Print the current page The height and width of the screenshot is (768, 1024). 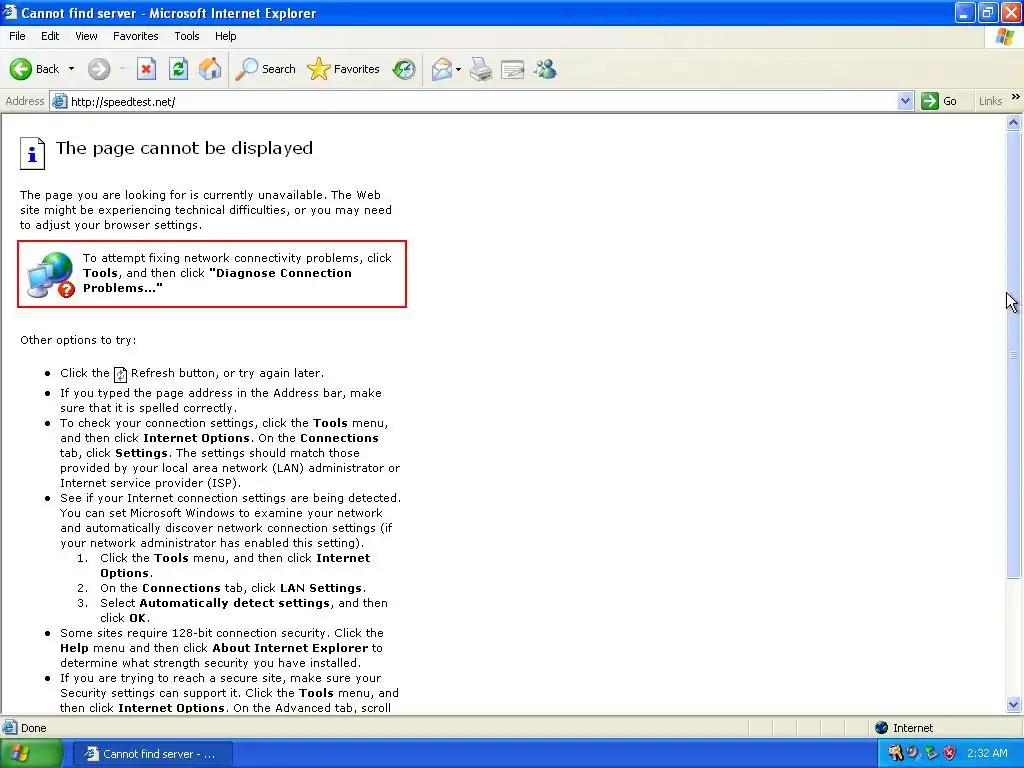[481, 69]
